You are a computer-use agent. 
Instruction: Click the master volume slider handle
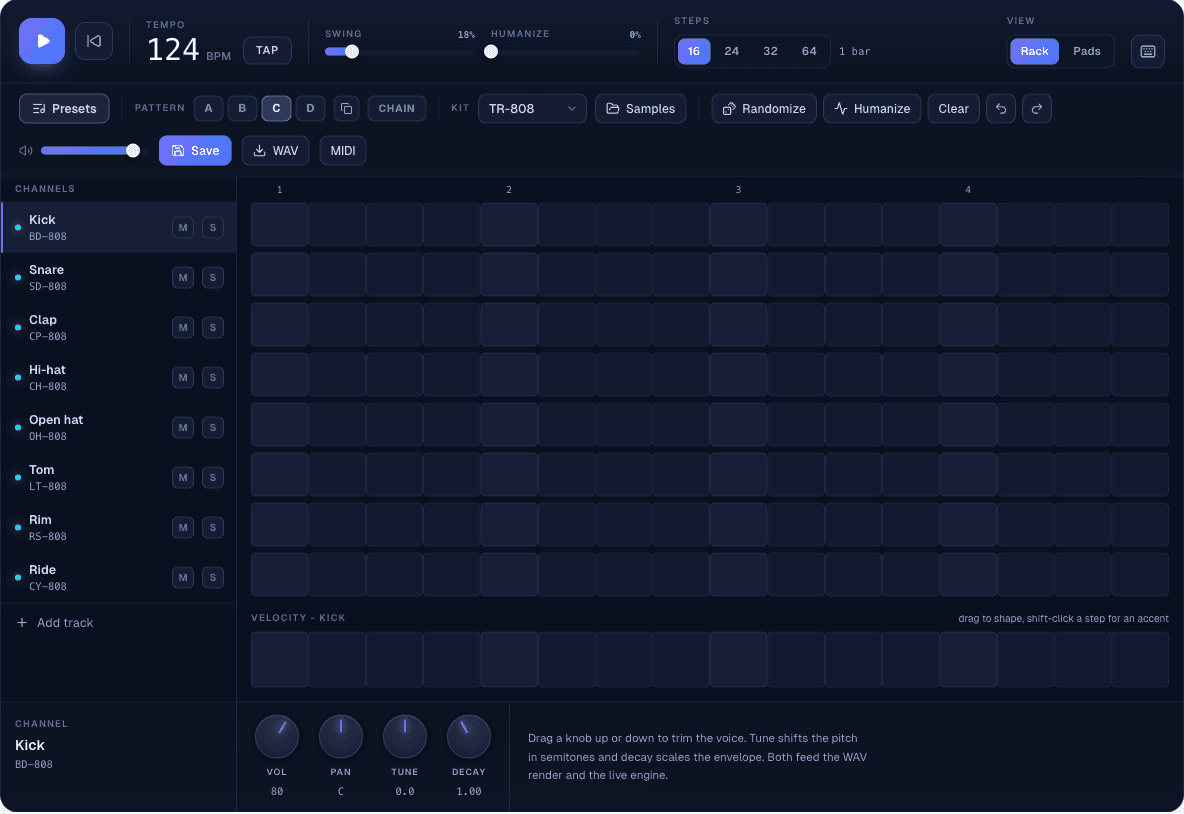tap(133, 150)
